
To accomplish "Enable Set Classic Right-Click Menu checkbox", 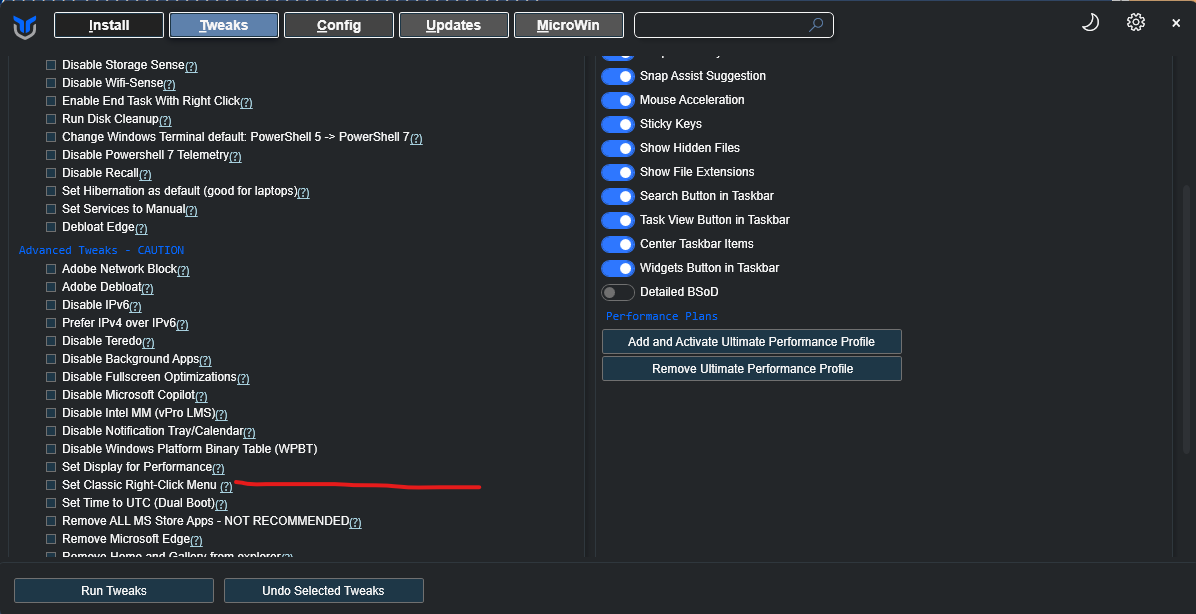I will point(51,485).
